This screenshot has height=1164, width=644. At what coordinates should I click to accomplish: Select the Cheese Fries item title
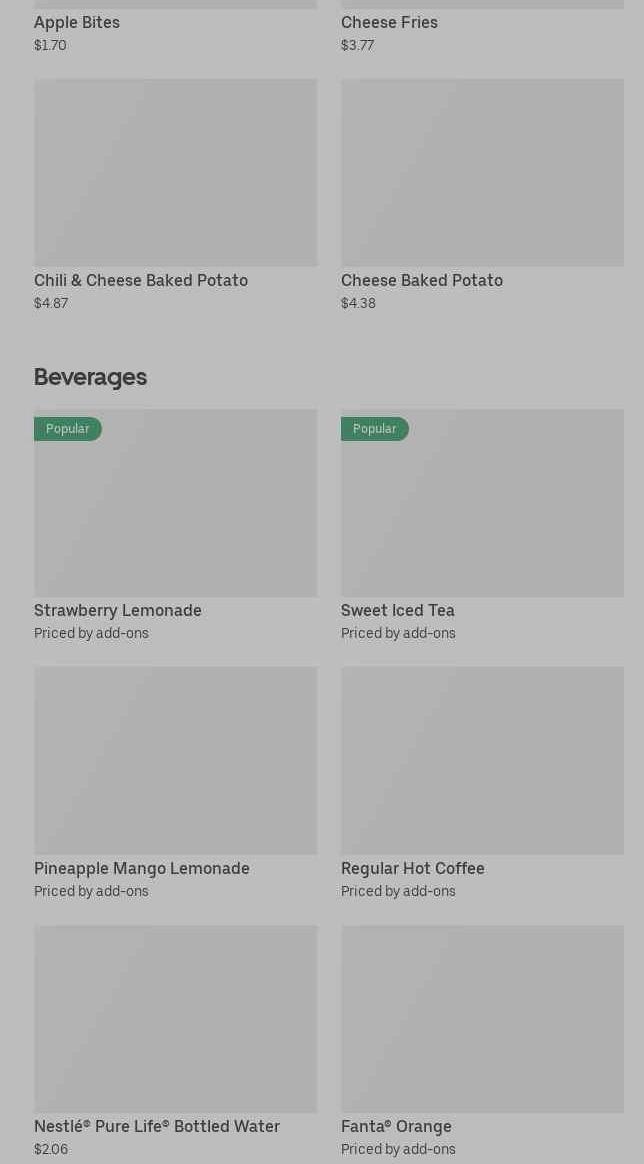point(389,22)
